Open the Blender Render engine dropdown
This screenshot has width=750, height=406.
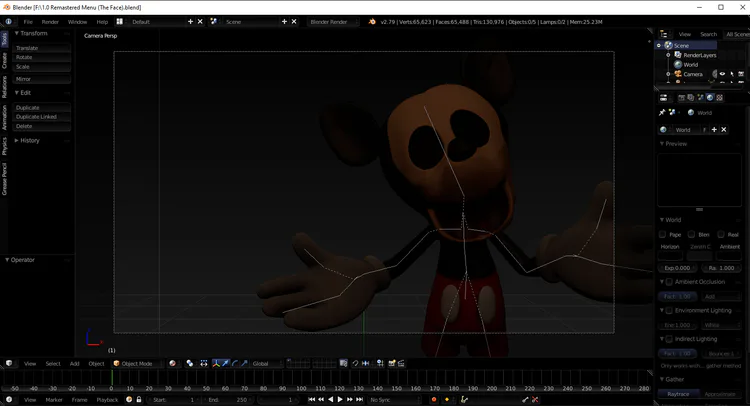point(333,22)
